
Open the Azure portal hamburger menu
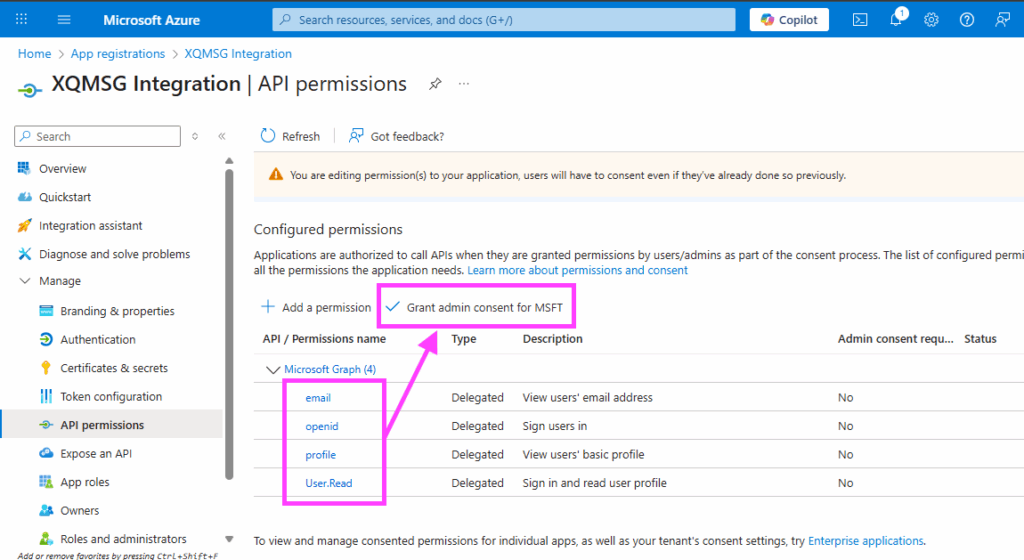click(x=64, y=20)
